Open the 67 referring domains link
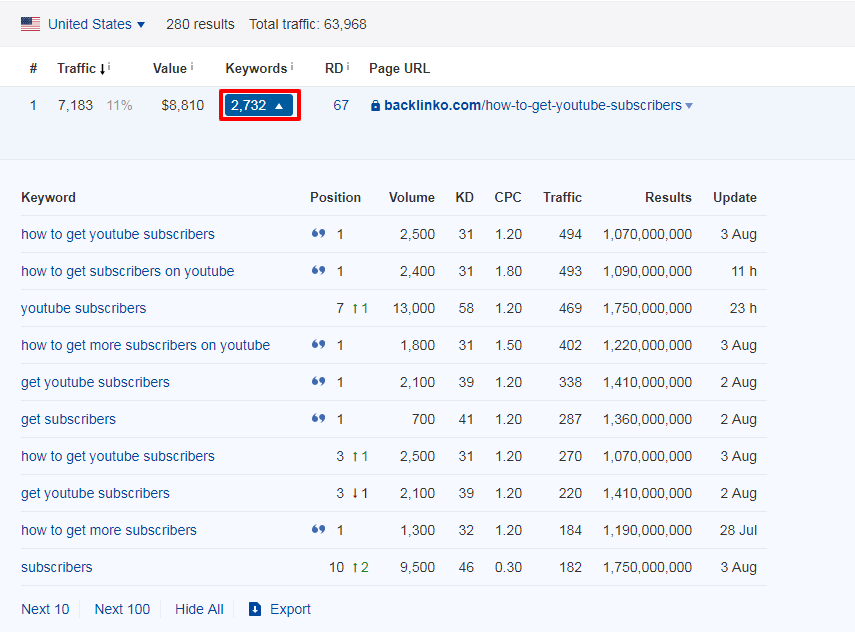855x632 pixels. (x=341, y=105)
